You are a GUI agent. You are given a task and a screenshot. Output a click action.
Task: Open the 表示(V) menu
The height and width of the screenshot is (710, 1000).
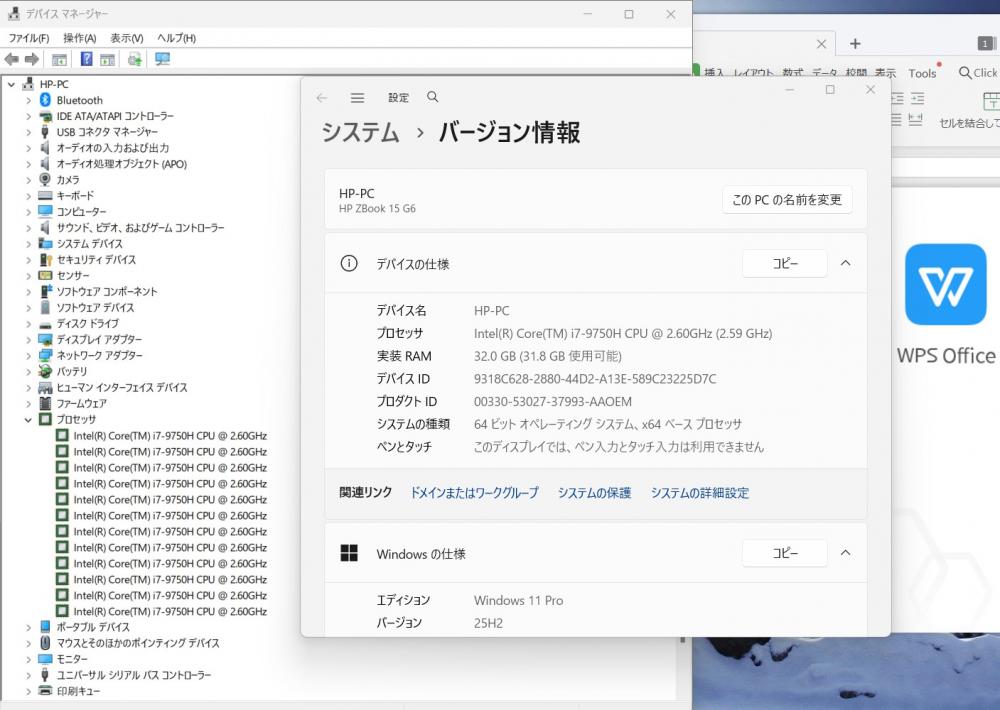coord(126,38)
